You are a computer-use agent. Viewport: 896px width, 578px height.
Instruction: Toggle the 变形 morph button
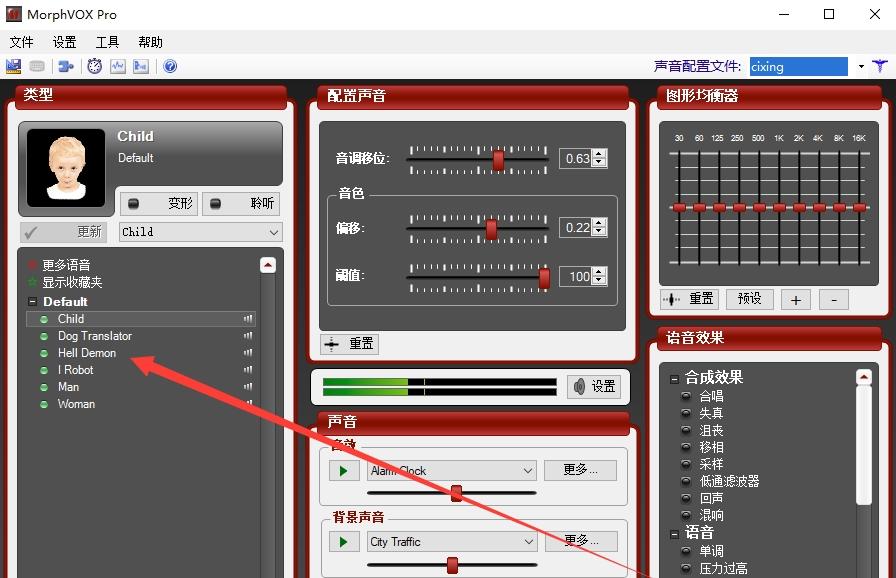point(159,203)
